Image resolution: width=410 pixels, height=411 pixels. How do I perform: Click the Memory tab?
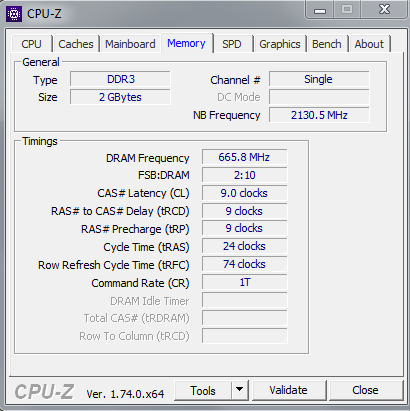click(x=187, y=43)
